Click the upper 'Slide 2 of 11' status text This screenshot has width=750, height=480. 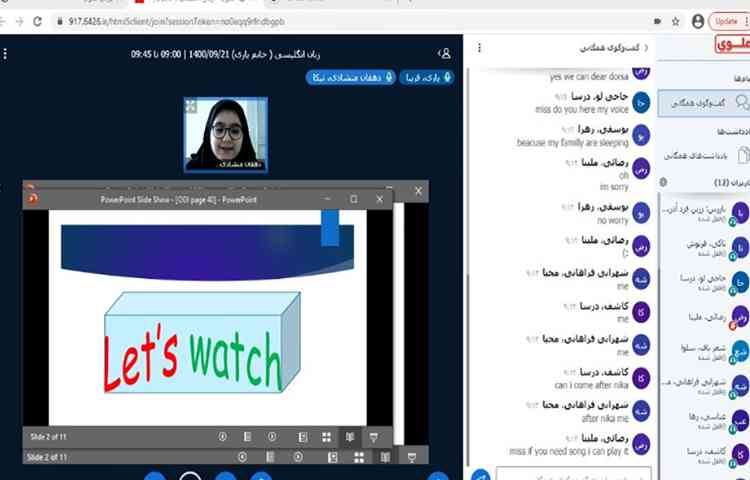tap(48, 436)
